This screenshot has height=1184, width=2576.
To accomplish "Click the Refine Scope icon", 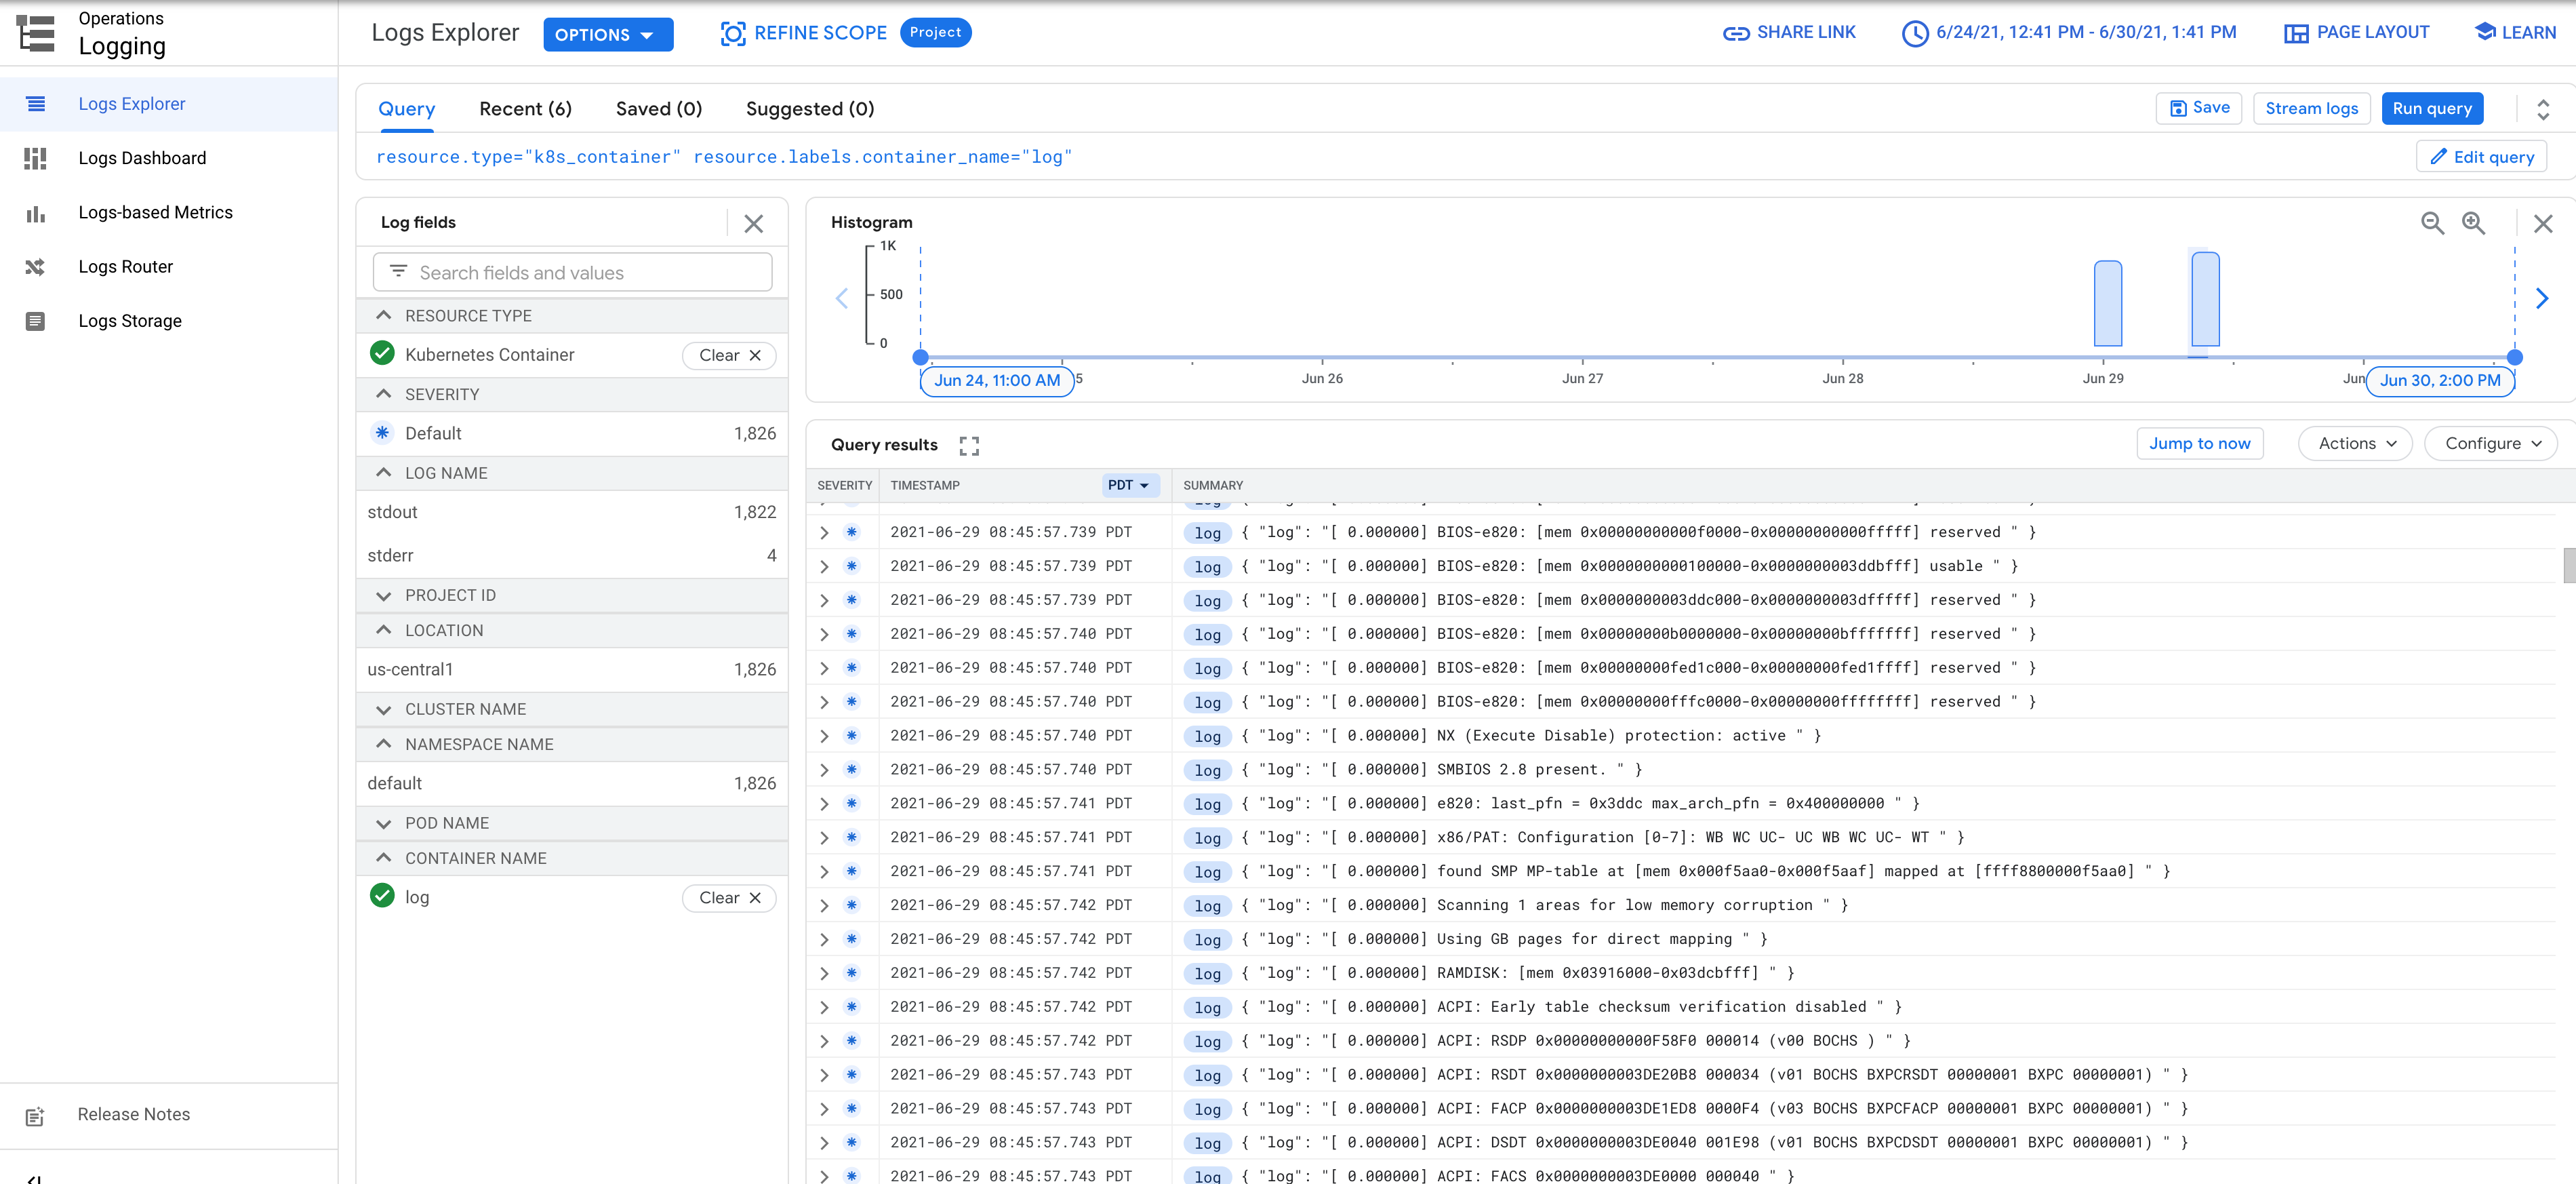I will (733, 33).
